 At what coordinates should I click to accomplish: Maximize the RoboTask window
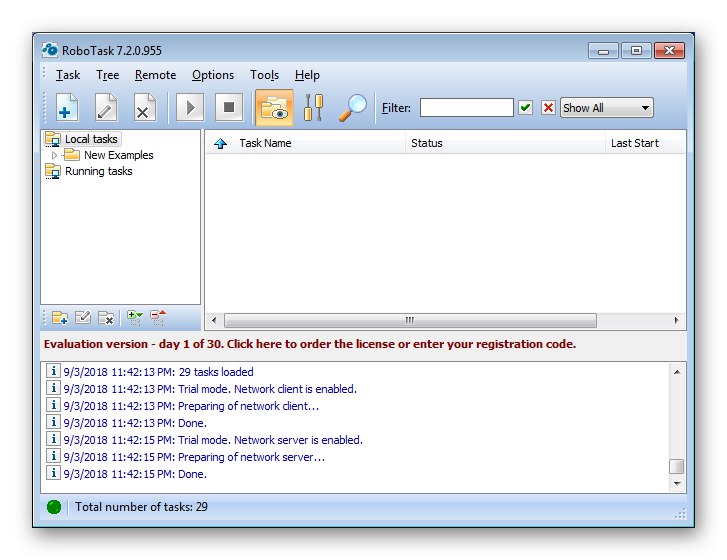[636, 51]
